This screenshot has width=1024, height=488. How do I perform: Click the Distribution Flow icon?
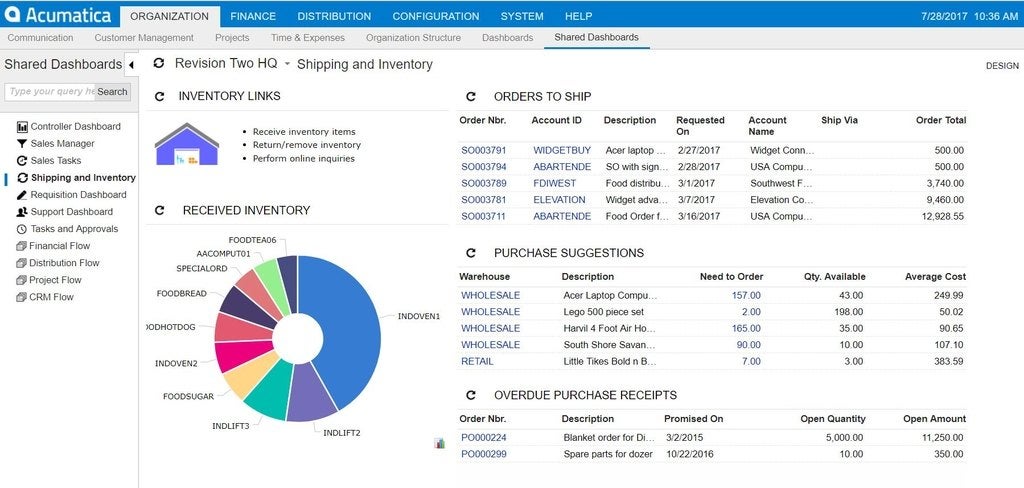(22, 263)
